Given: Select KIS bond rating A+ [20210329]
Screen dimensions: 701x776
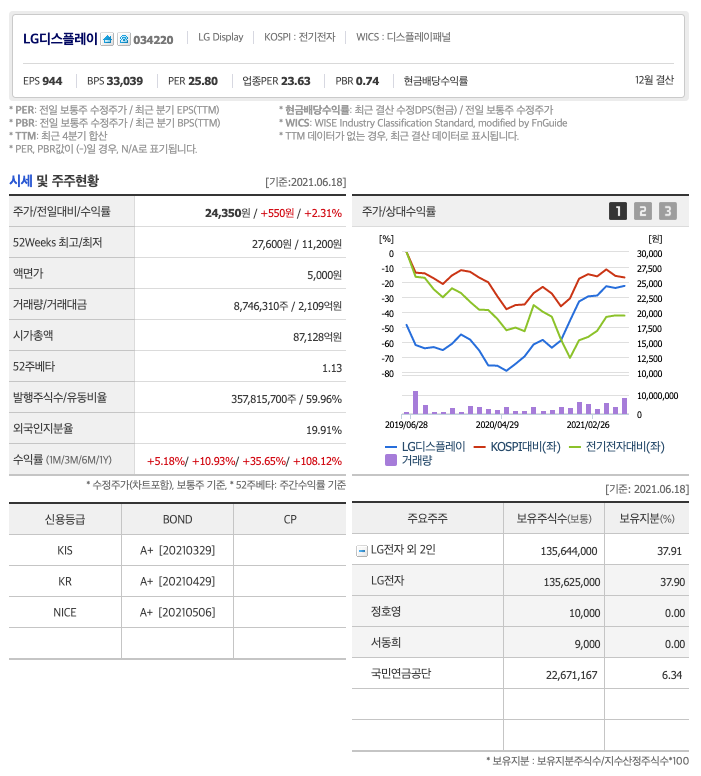Looking at the screenshot, I should 177,550.
